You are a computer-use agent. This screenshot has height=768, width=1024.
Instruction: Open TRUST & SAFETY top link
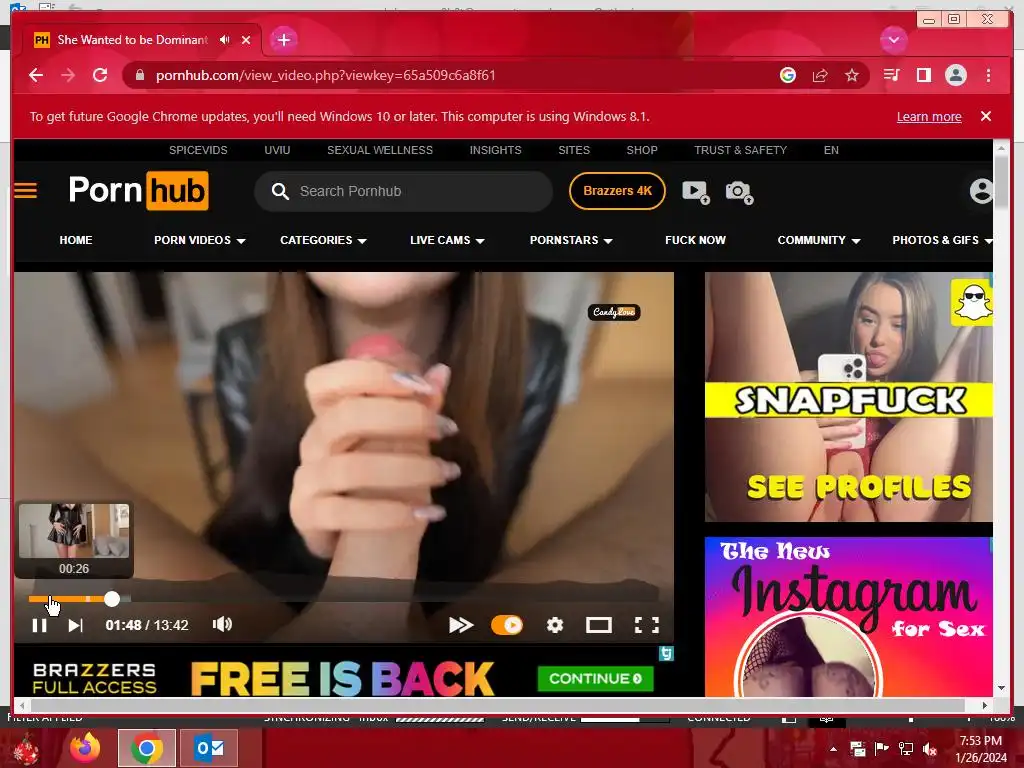pyautogui.click(x=741, y=150)
